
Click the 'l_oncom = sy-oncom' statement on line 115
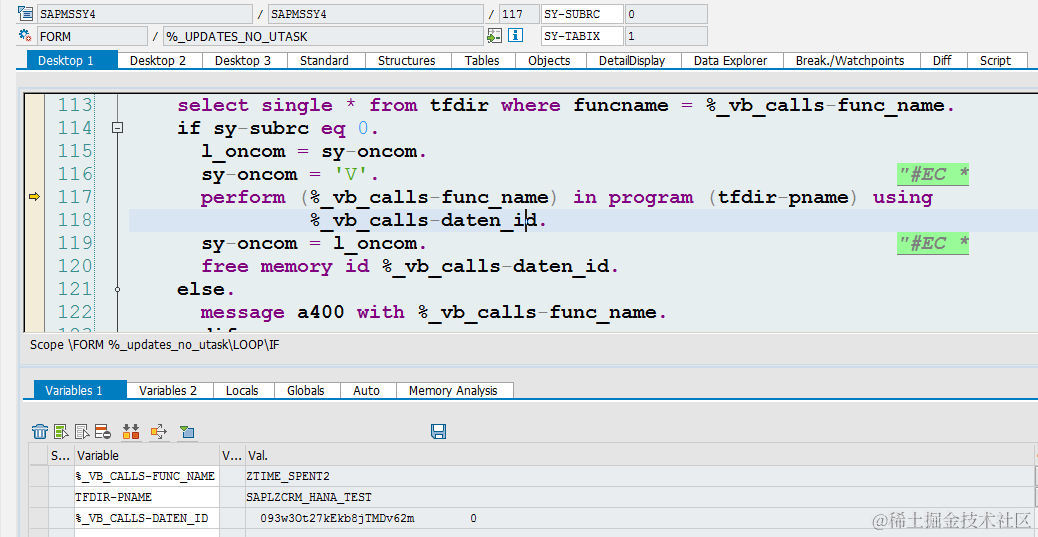(x=314, y=152)
